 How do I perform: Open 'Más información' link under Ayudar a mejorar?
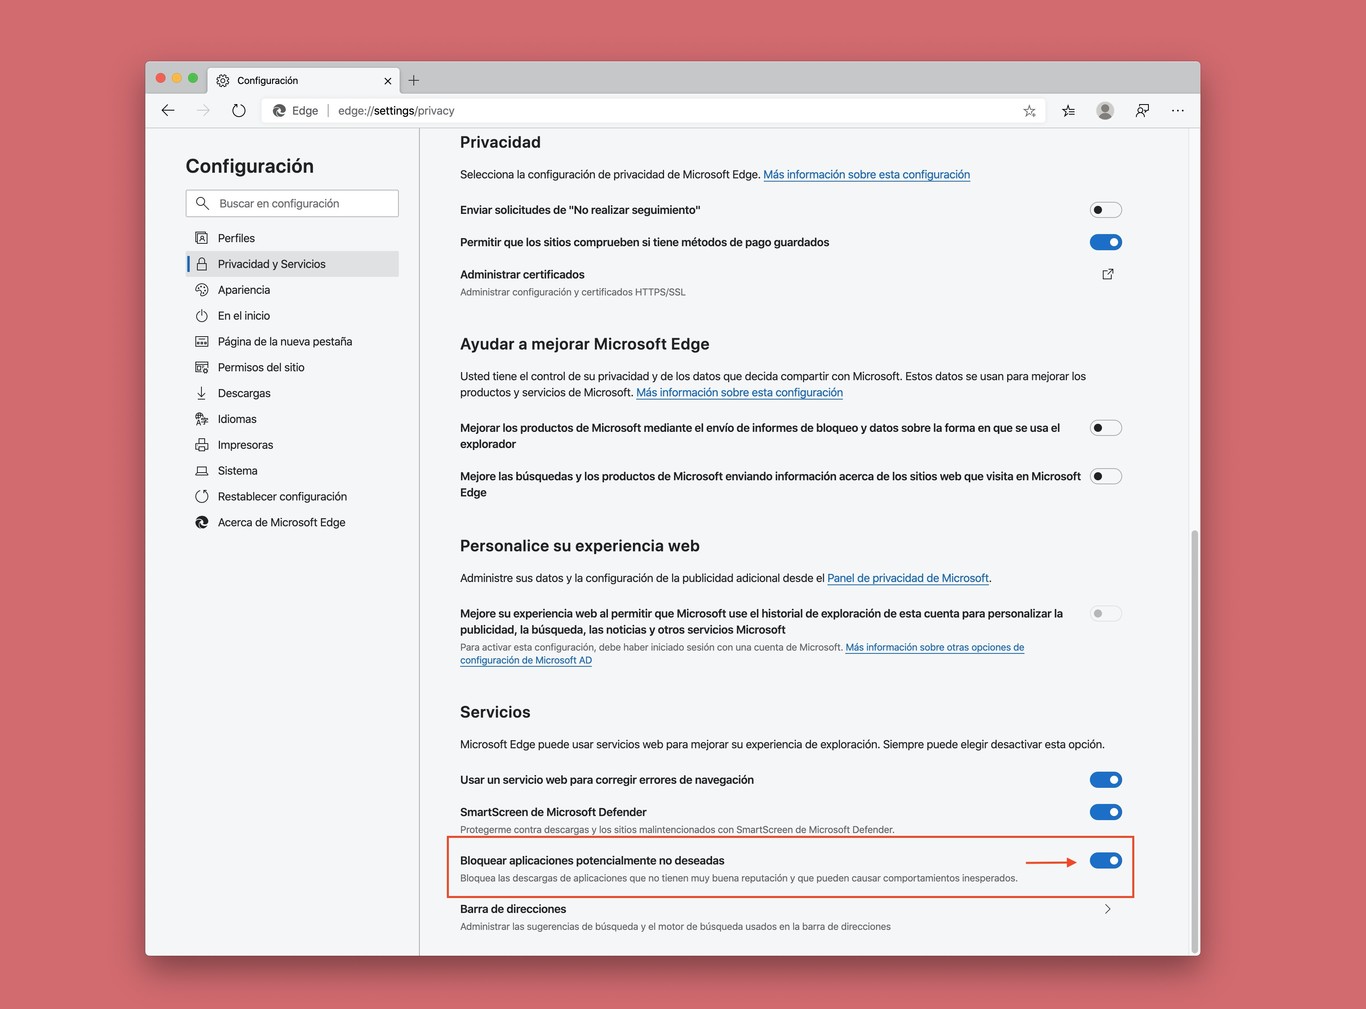[x=739, y=393]
